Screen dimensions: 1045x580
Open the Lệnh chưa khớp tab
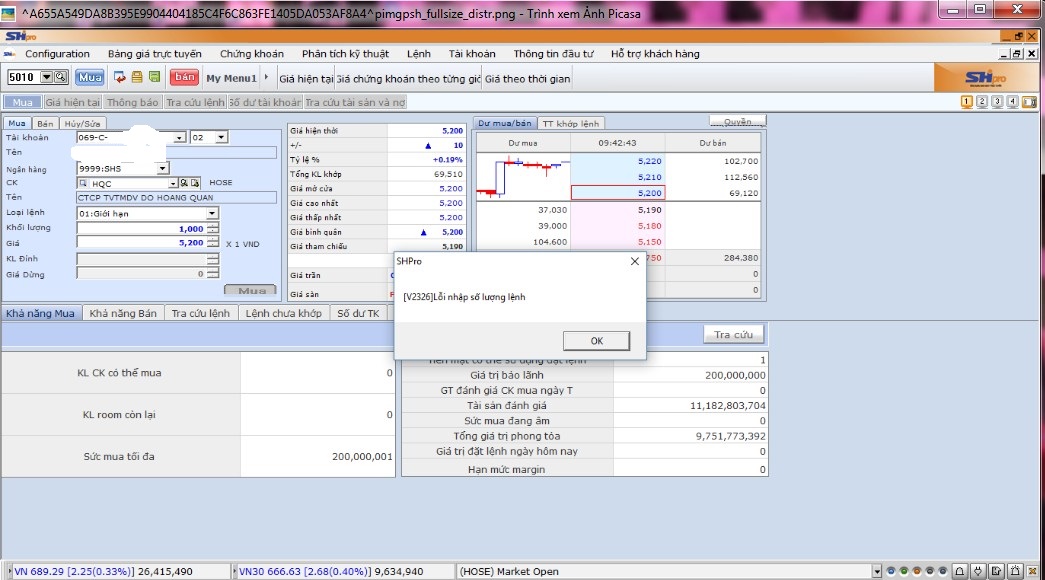[x=283, y=313]
